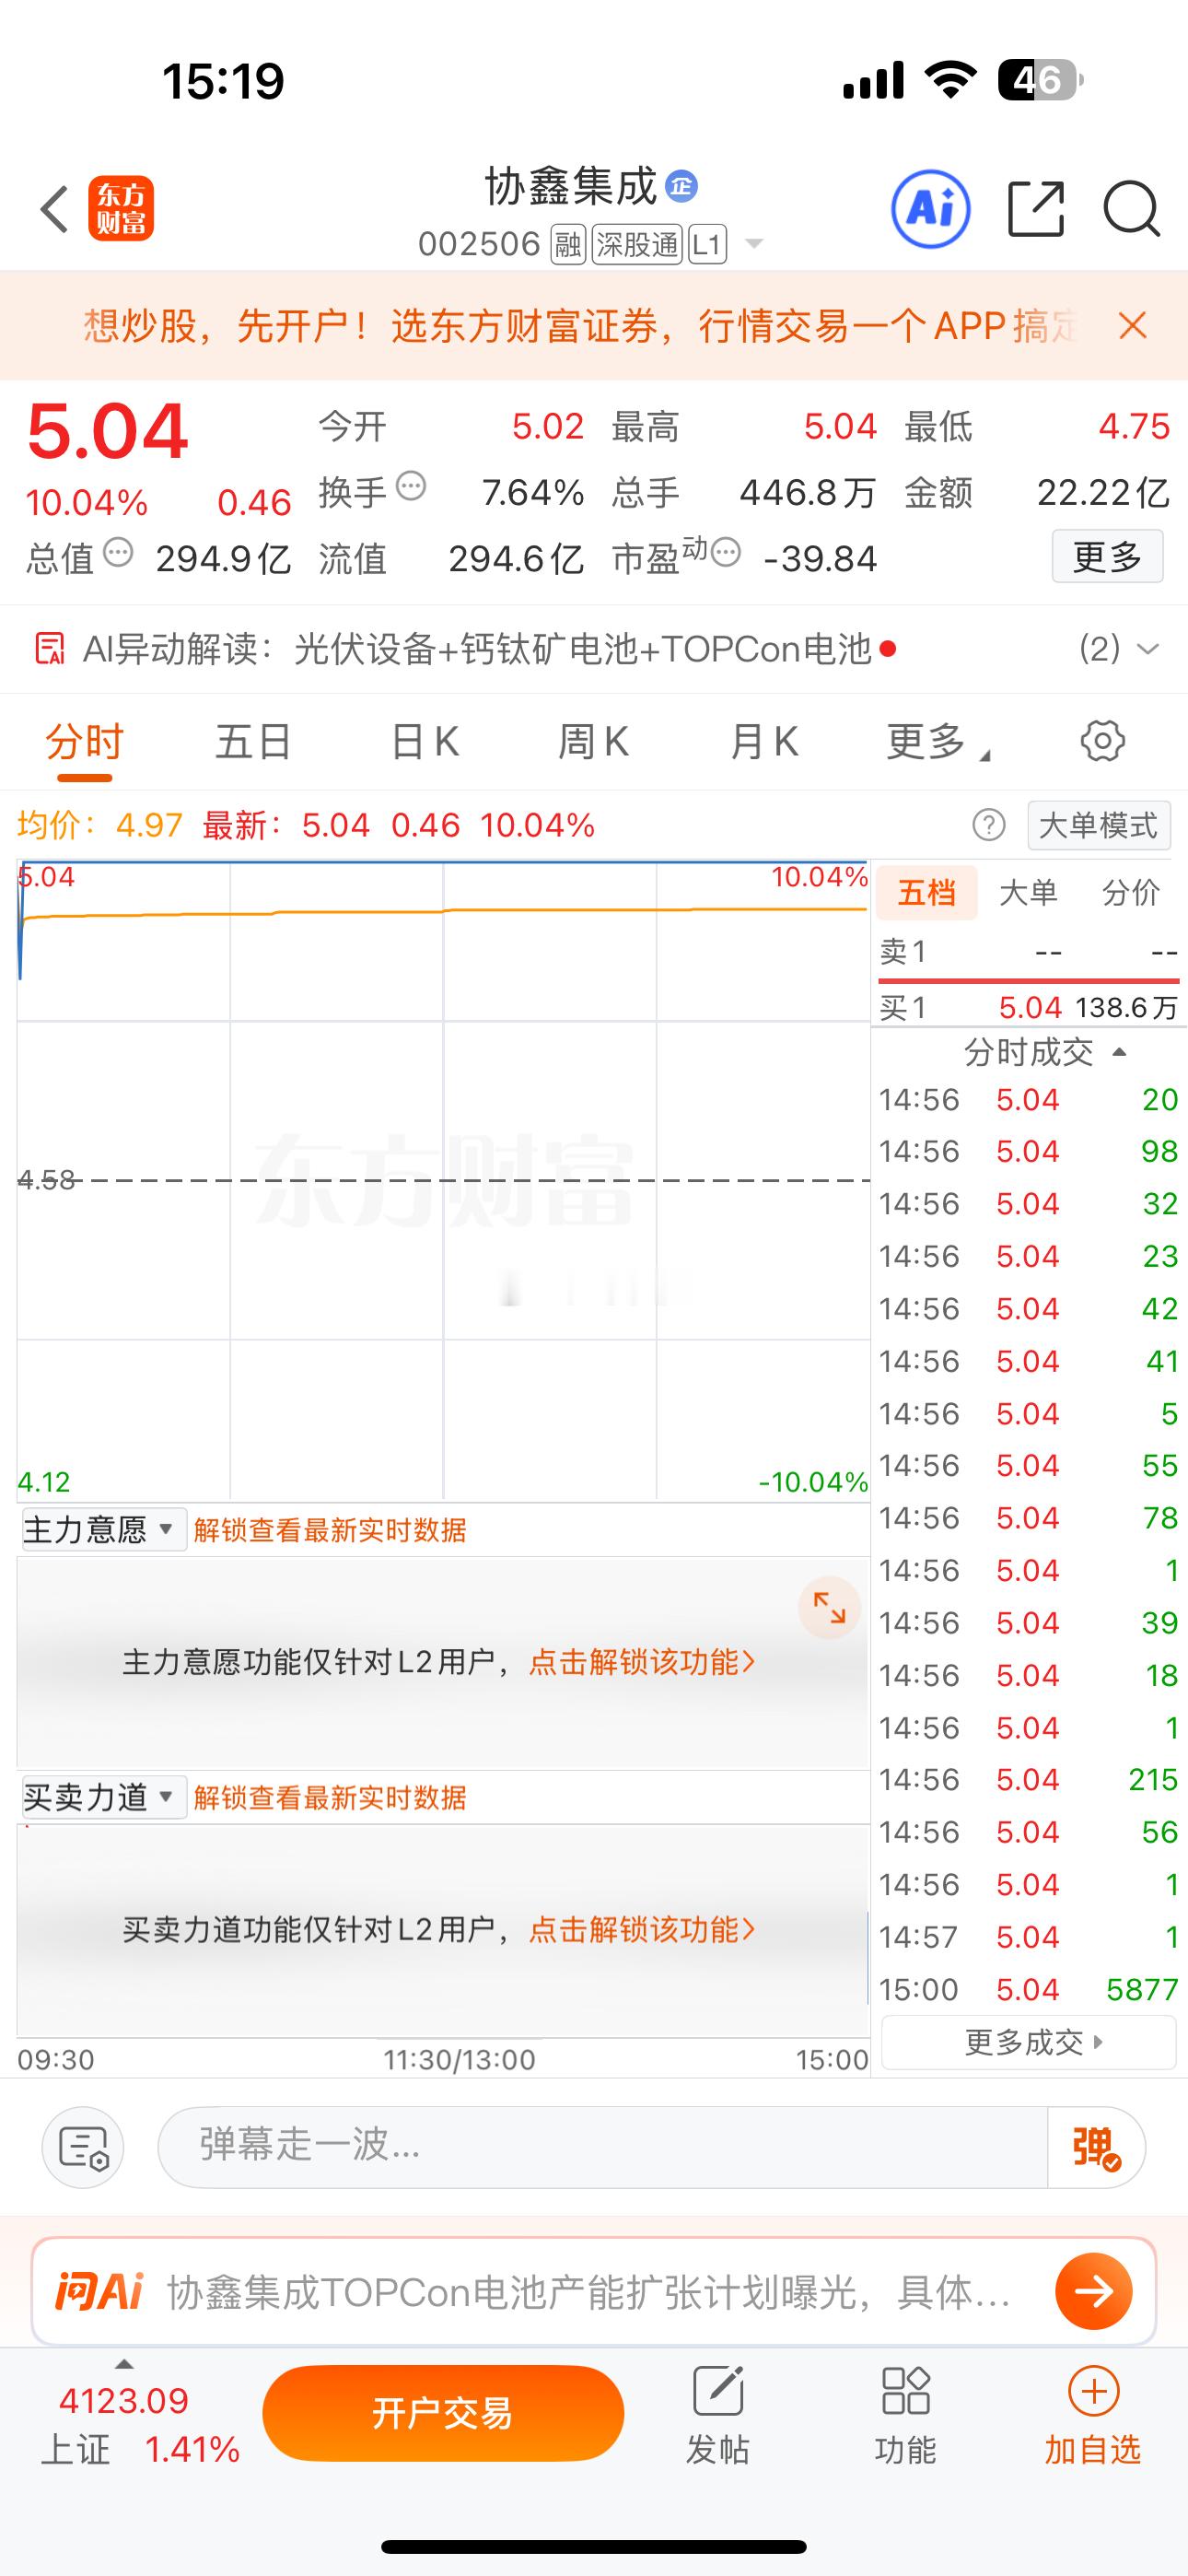Open the 更多 chart period dropdown
The width and height of the screenshot is (1188, 2576).
pyautogui.click(x=938, y=742)
